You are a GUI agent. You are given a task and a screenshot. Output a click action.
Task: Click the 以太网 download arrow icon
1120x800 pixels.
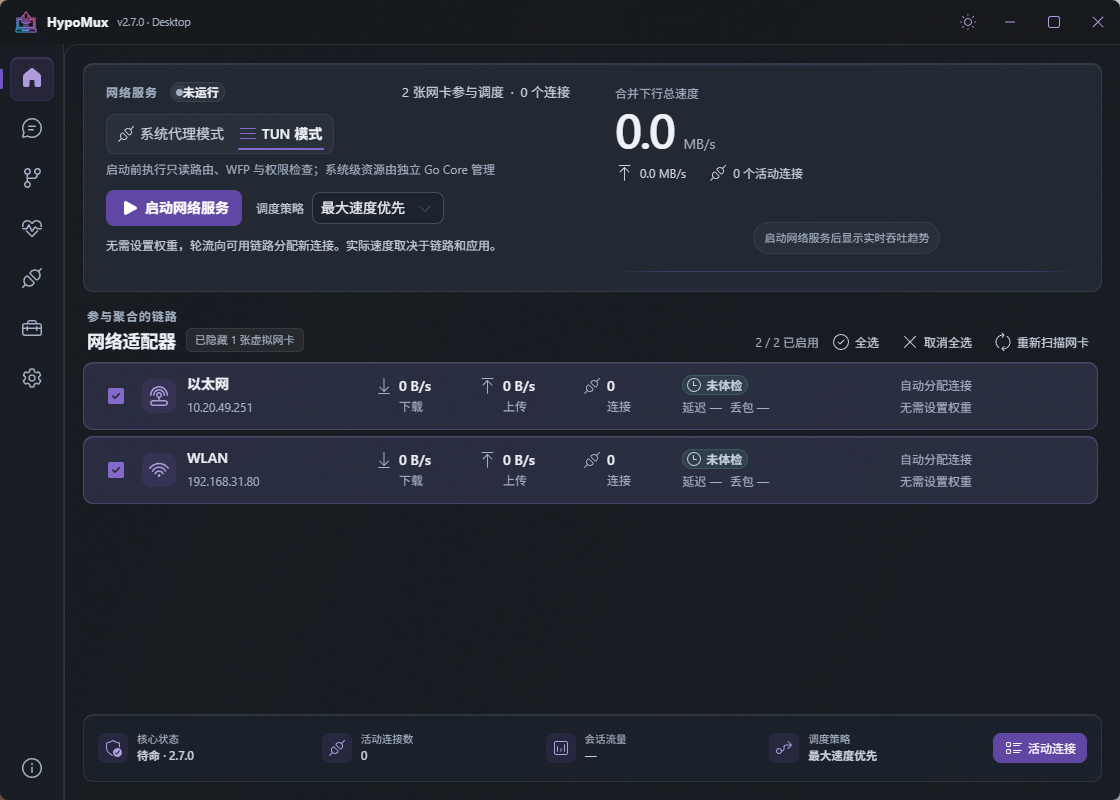384,386
